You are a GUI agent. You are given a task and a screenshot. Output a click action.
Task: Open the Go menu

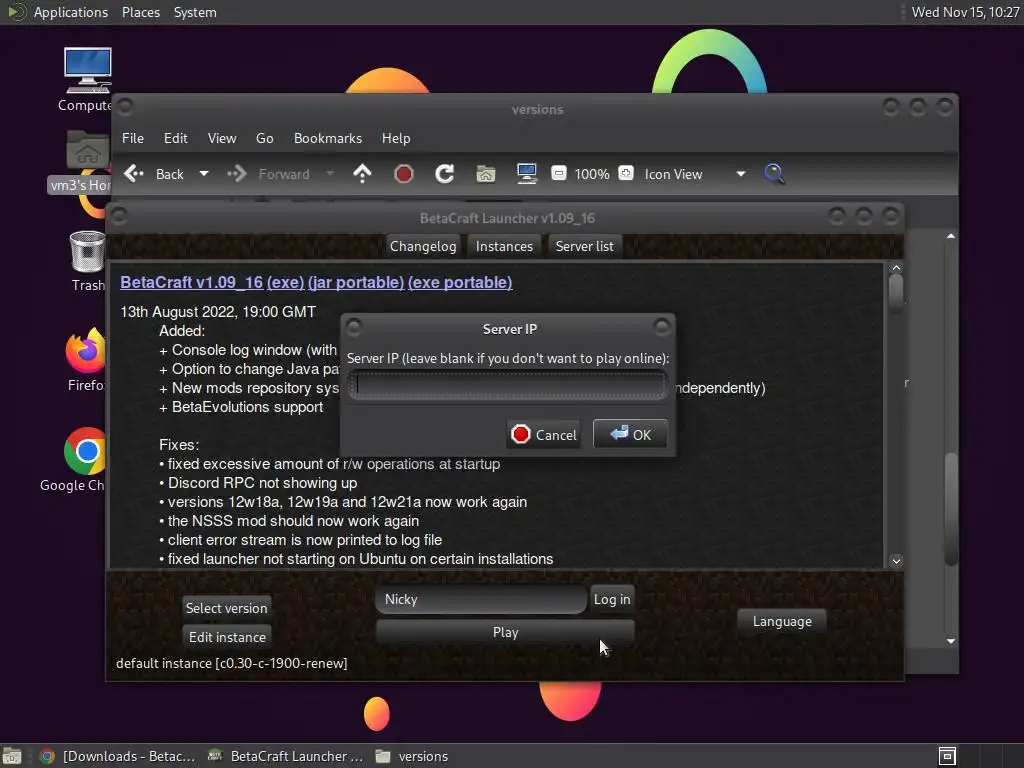coord(264,138)
